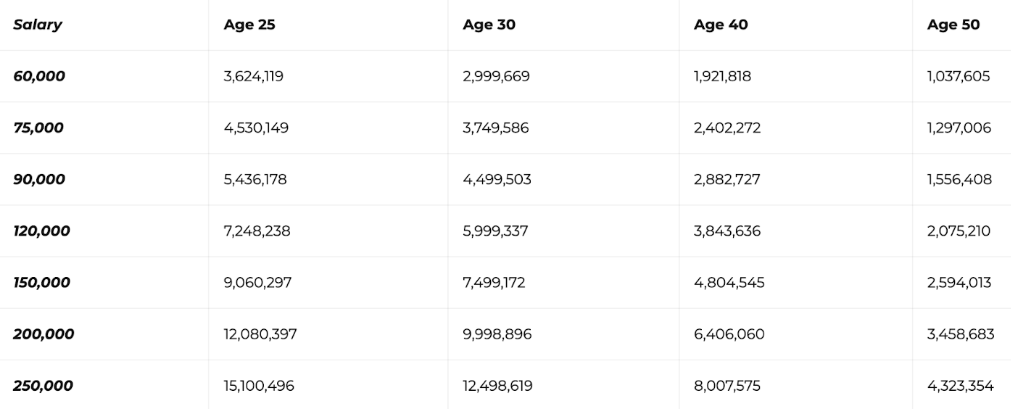Viewport: 1011px width, 409px height.
Task: Click the cell showing 8,007,575
Action: point(729,385)
